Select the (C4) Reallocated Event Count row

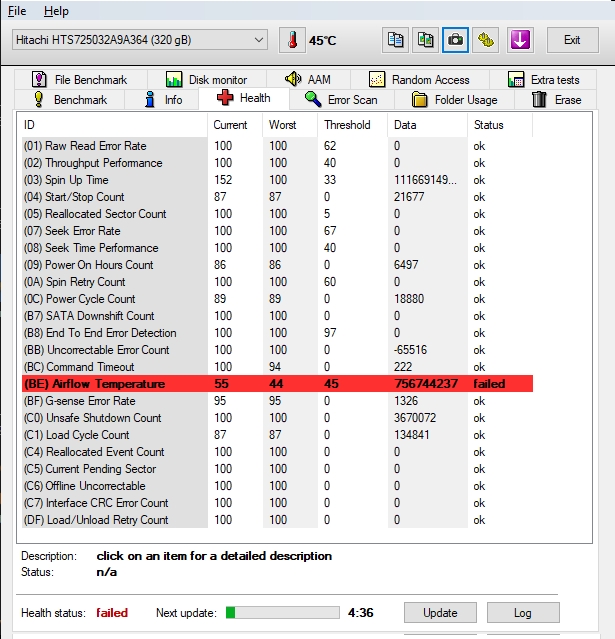point(277,452)
